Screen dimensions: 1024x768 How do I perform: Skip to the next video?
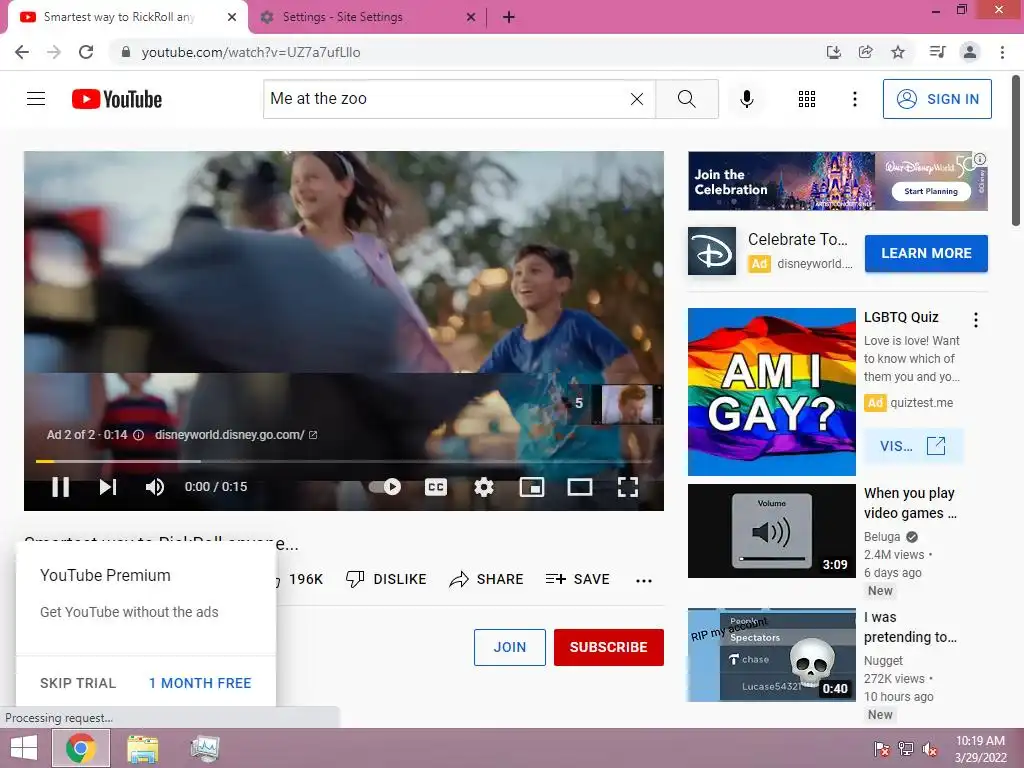(x=108, y=487)
